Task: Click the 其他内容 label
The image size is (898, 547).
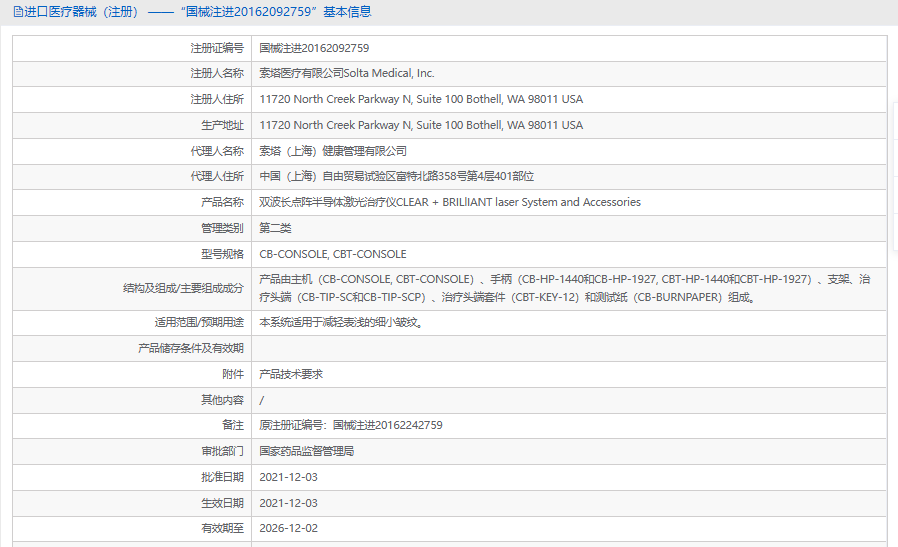Action: (222, 400)
